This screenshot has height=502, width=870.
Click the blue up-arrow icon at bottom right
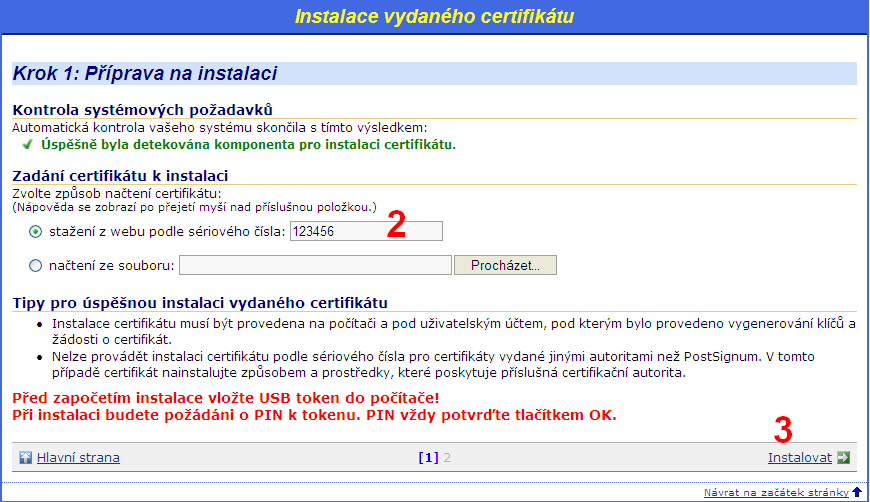point(857,492)
